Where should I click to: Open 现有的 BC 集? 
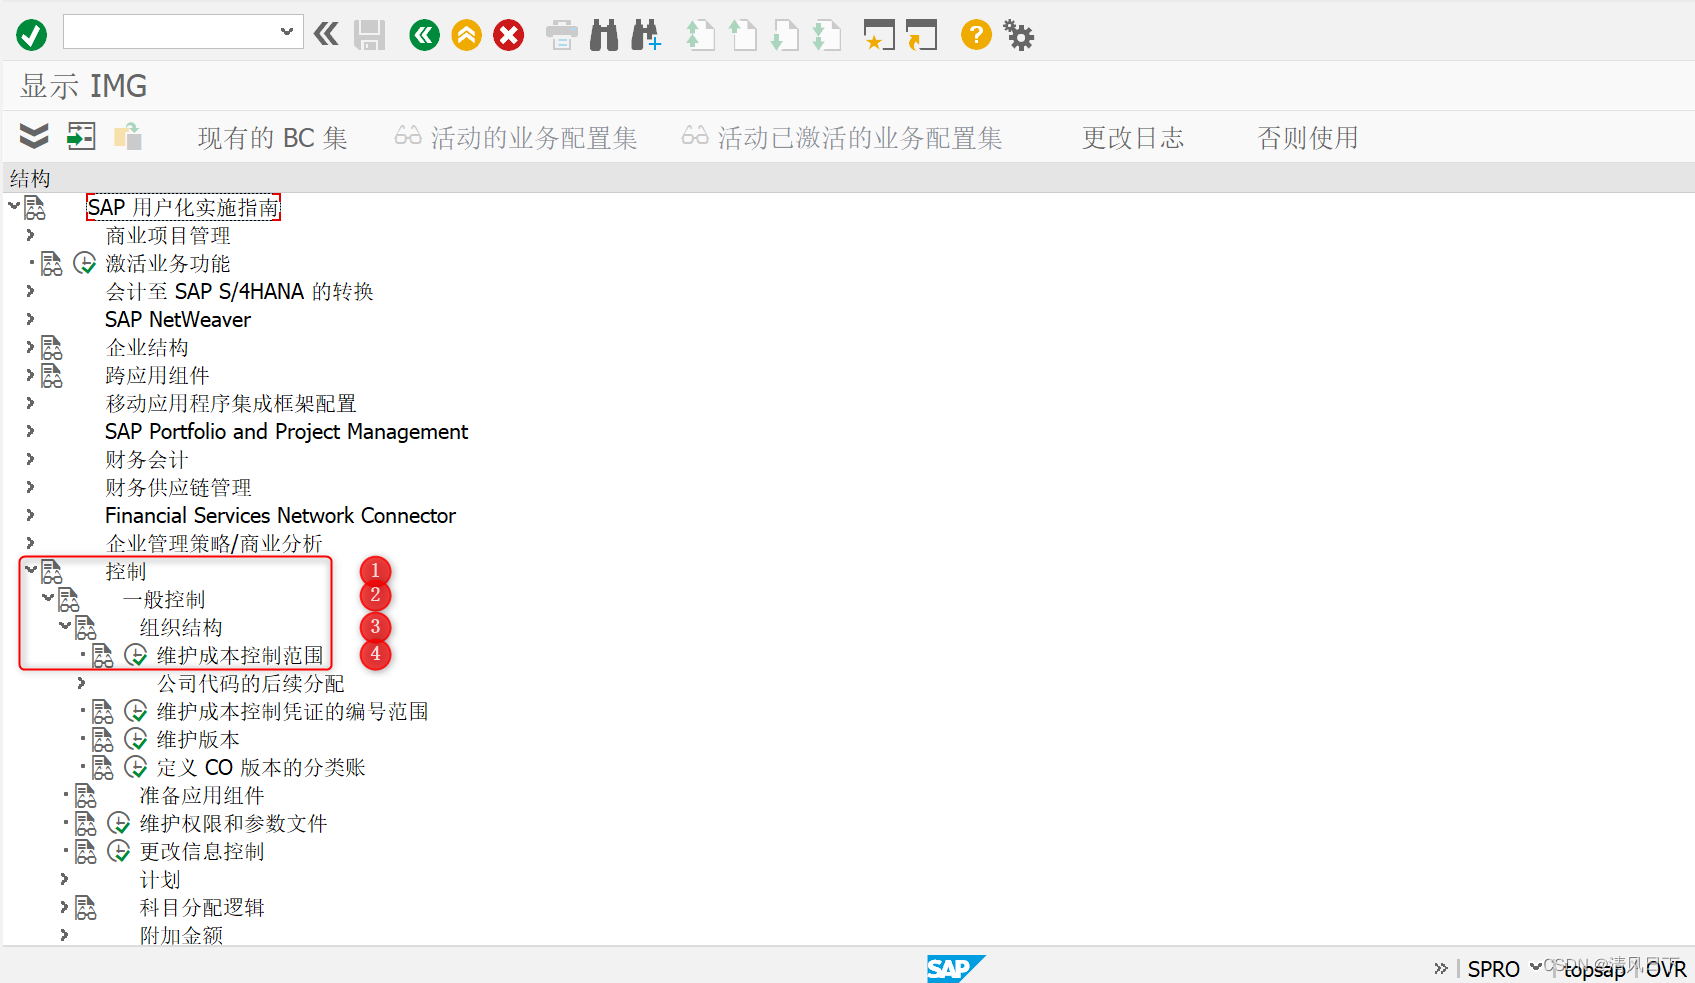(x=272, y=138)
